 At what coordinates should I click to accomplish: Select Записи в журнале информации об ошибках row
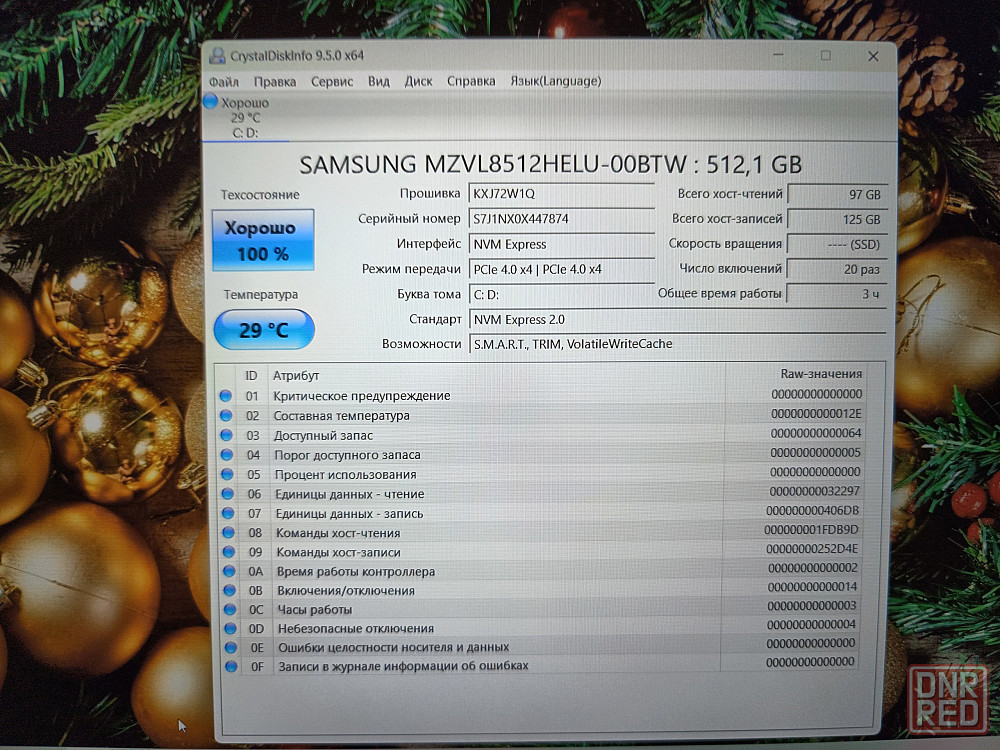(541, 665)
